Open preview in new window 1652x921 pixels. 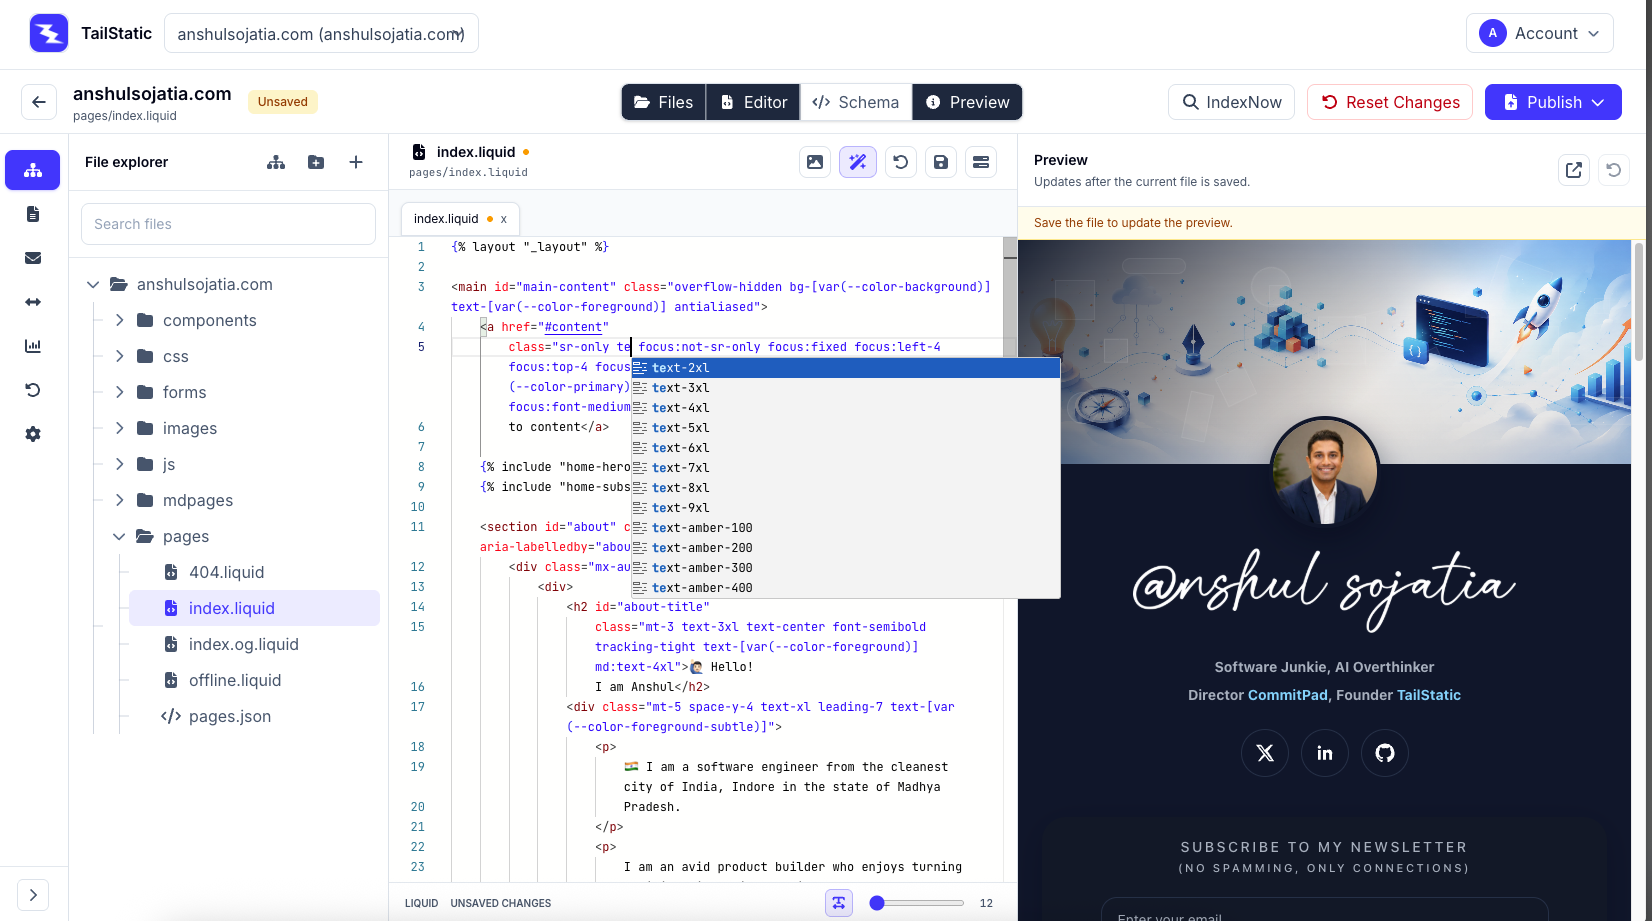click(x=1574, y=170)
